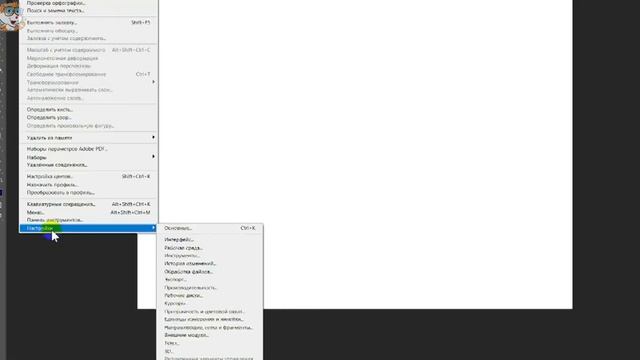Image resolution: width=640 pixels, height=360 pixels.
Task: Select 'Поиск и замена текста...' menu entry
Action: [88, 11]
